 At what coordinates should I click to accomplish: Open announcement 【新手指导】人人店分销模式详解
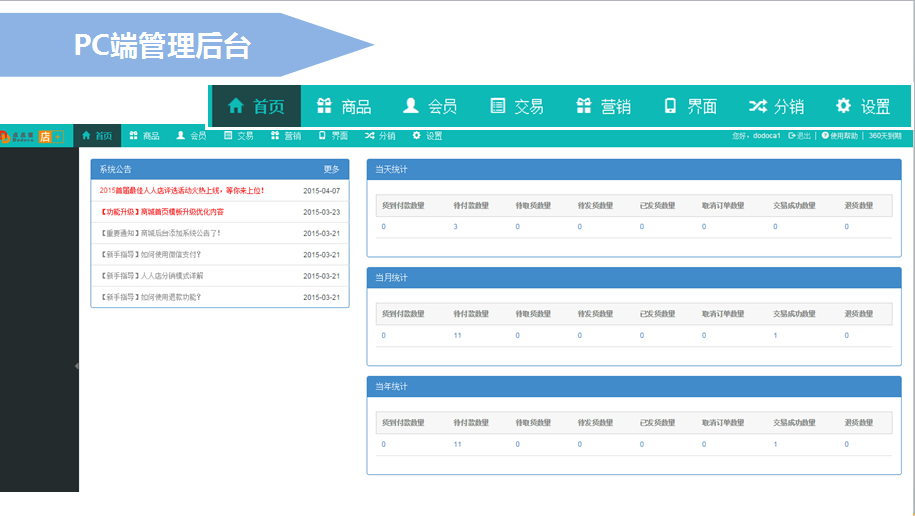152,276
